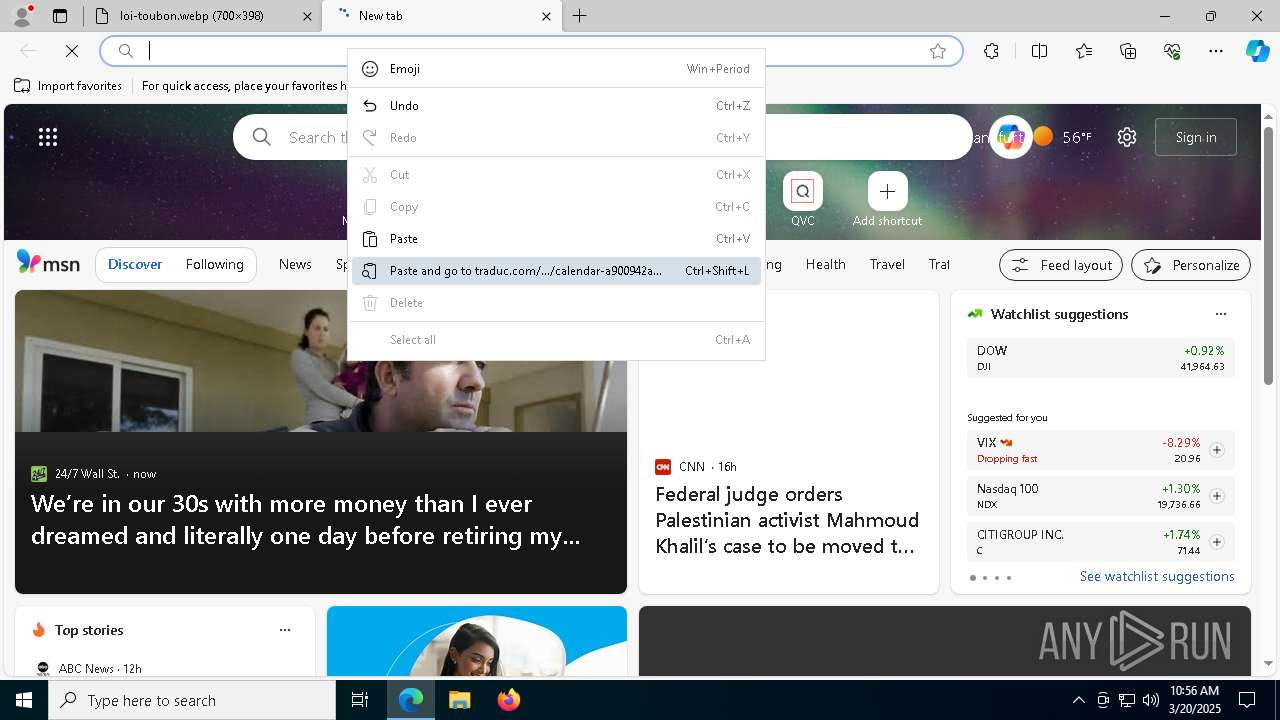Choose Emoji in the context menu
Screen dimensions: 1280x720
[556, 69]
